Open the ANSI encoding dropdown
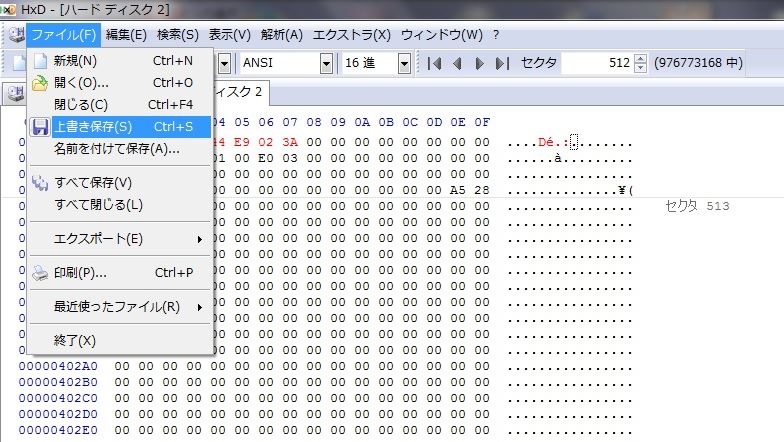 coord(326,63)
